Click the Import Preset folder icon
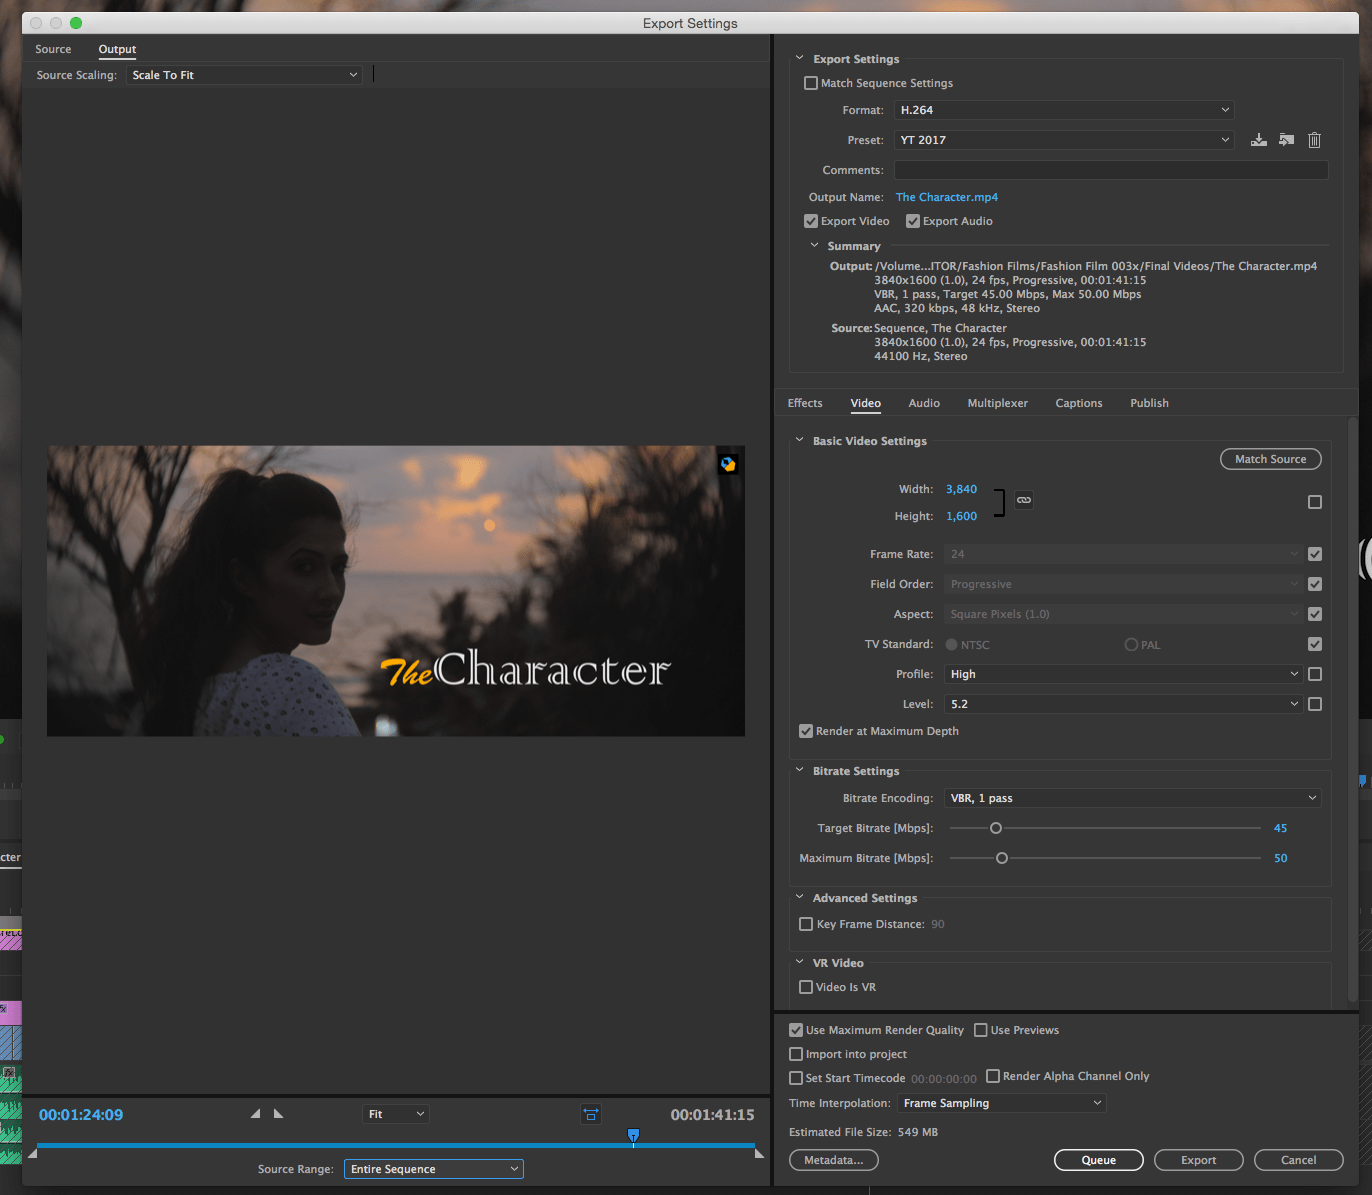 click(1287, 140)
